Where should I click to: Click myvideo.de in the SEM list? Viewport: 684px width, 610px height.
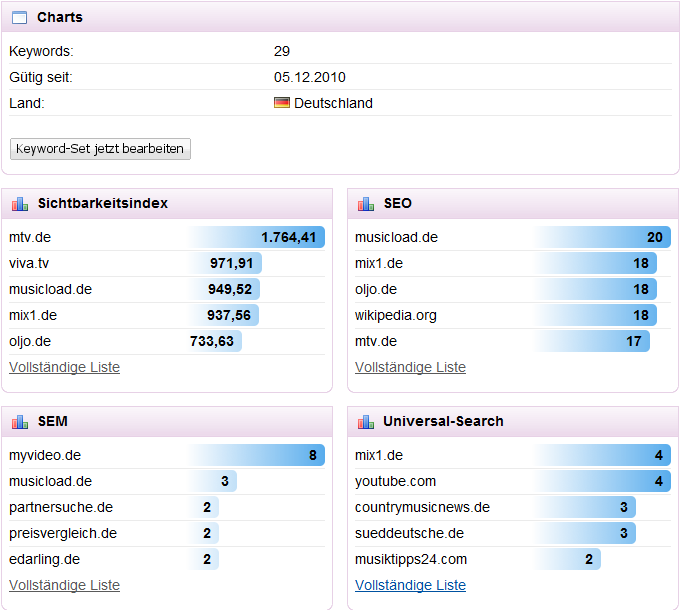coord(45,456)
